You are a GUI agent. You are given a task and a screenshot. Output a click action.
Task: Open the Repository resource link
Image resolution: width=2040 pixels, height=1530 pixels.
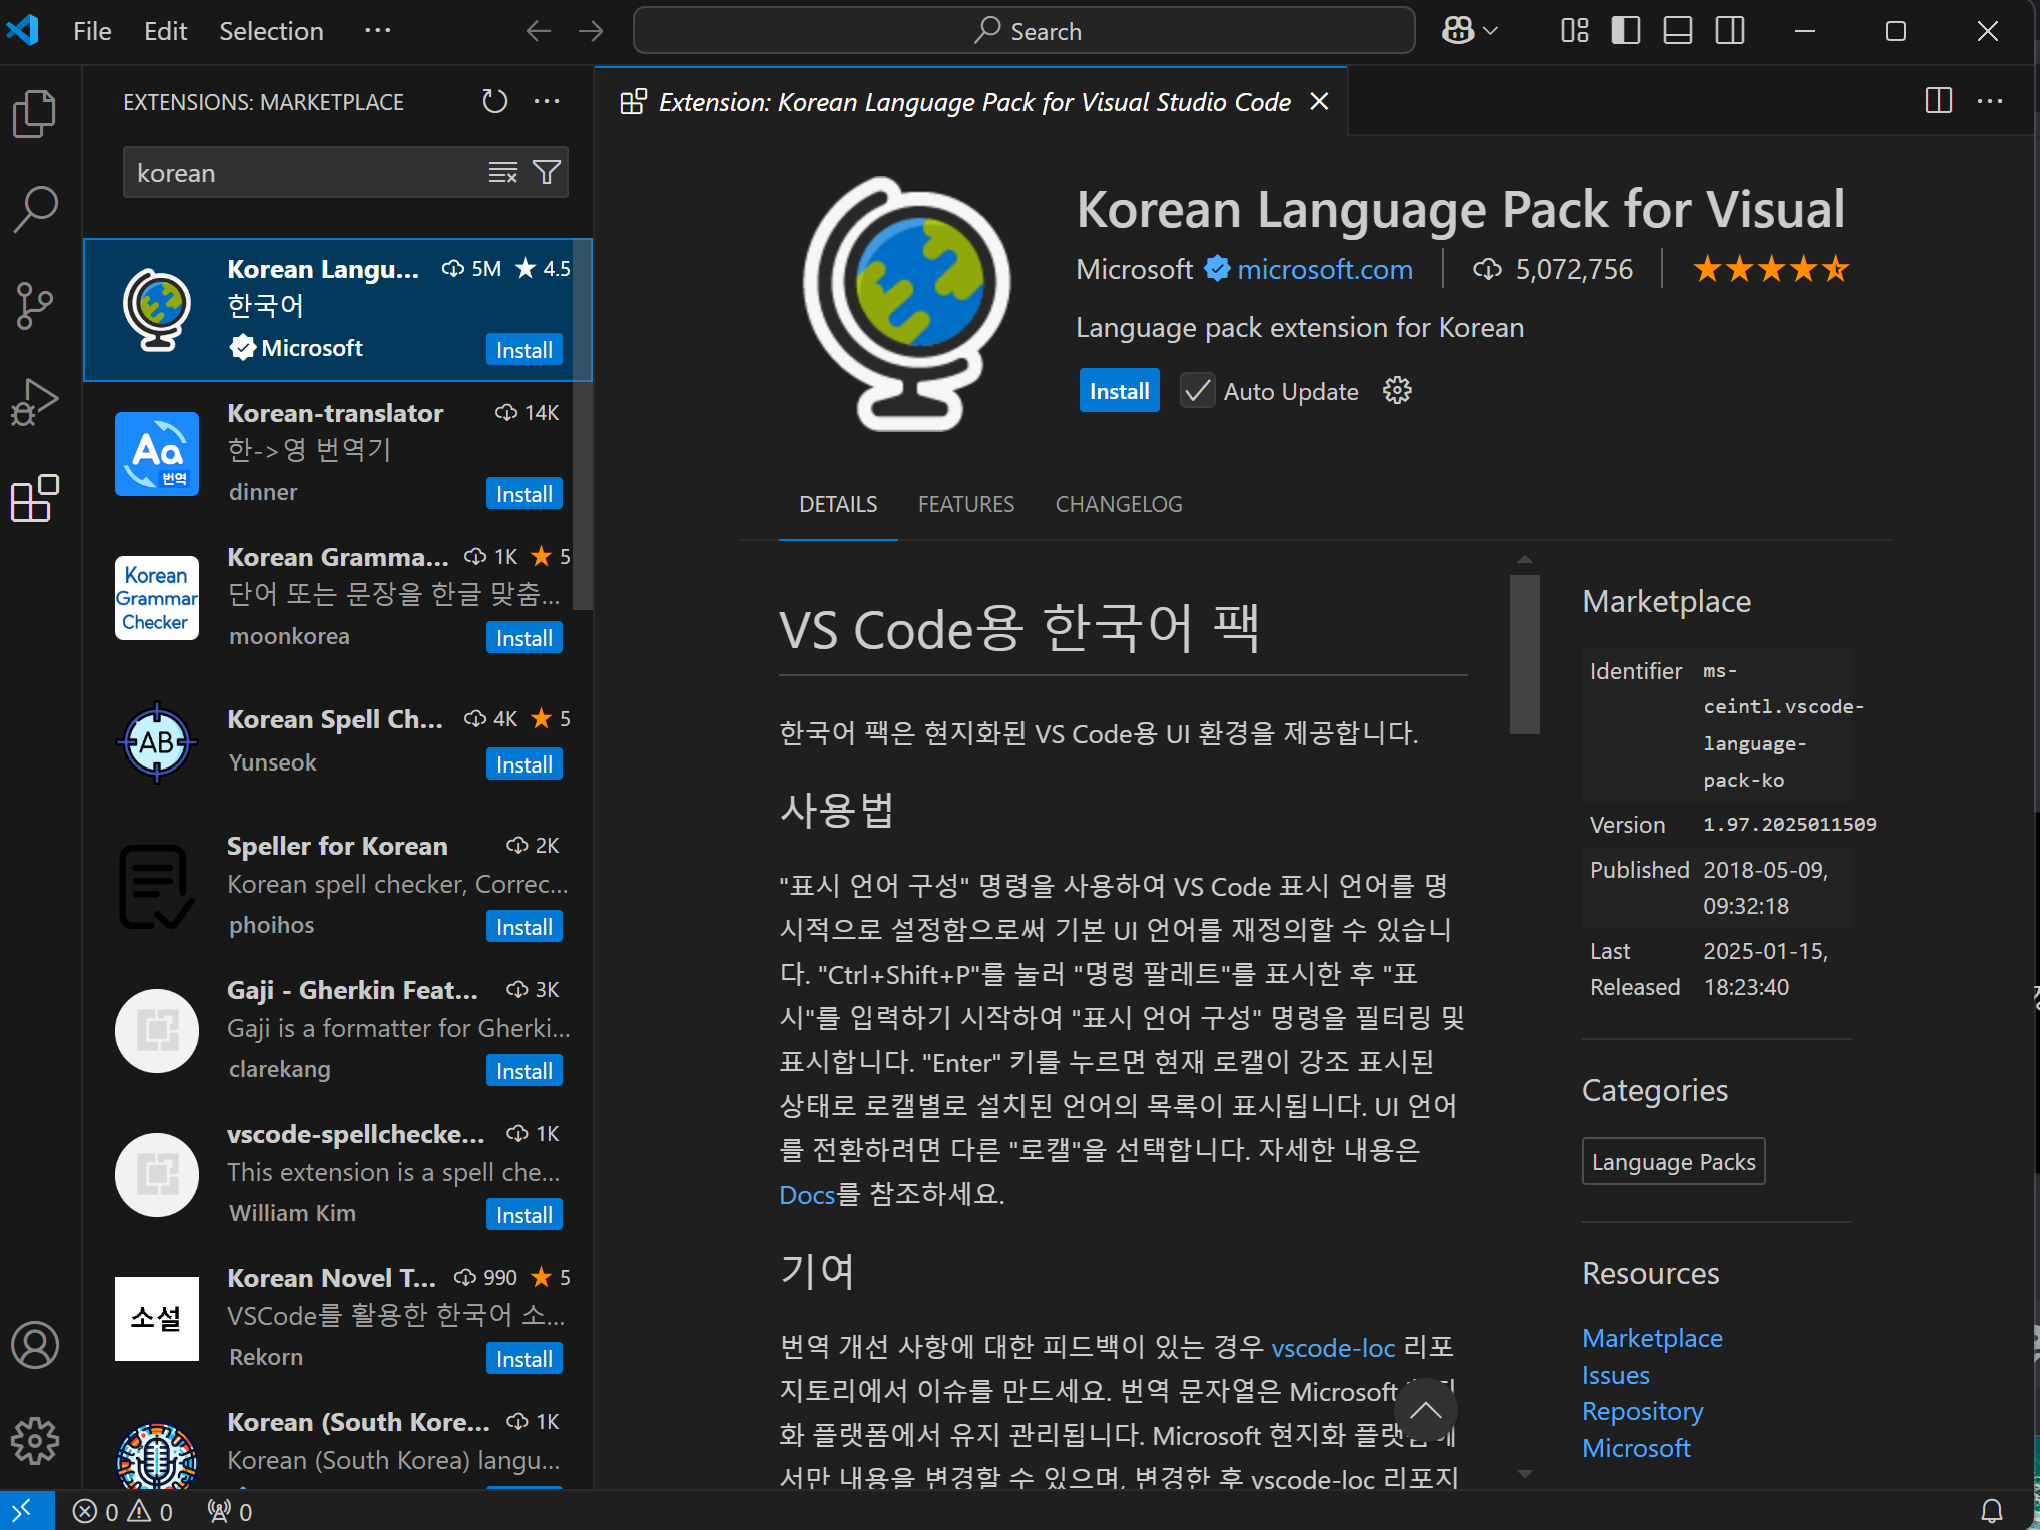click(1642, 1411)
